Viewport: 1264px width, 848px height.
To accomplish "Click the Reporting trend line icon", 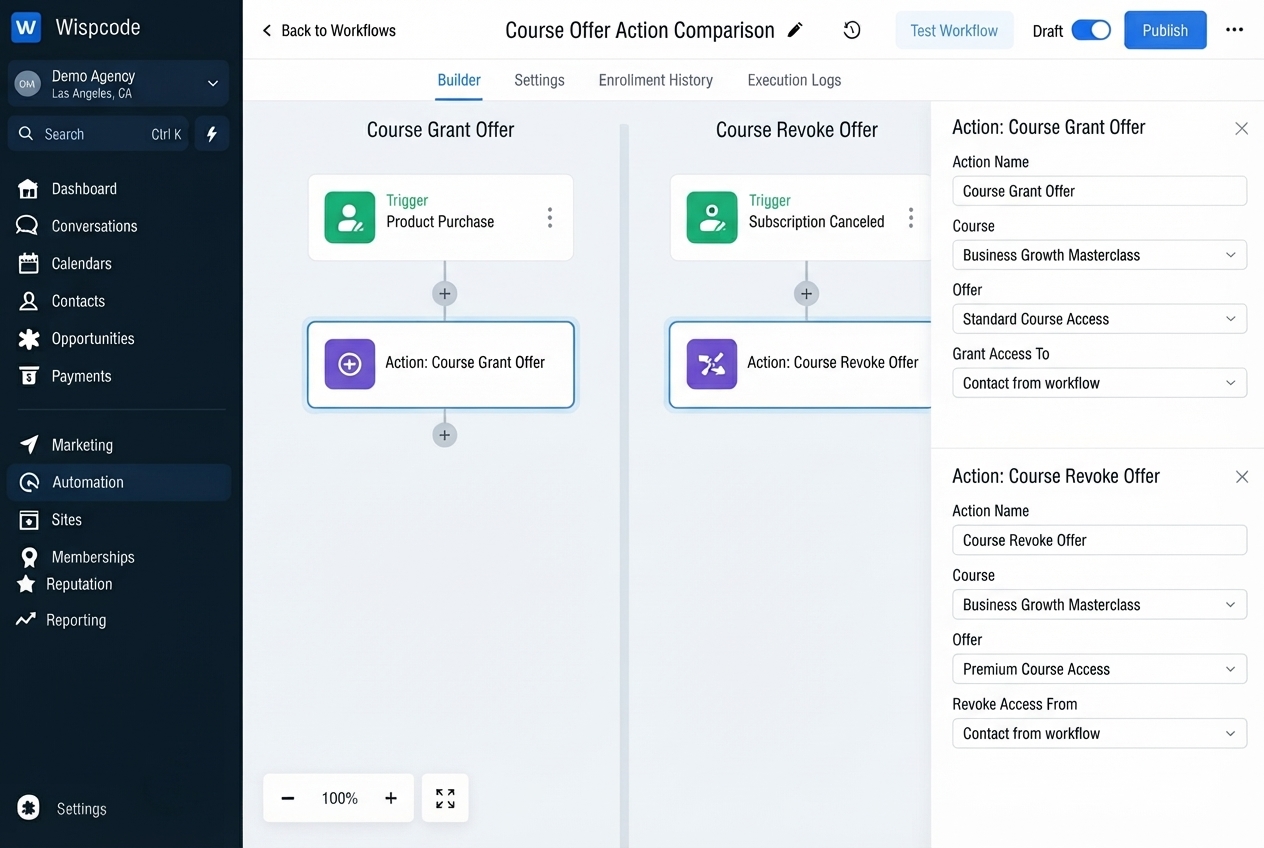I will [x=26, y=620].
